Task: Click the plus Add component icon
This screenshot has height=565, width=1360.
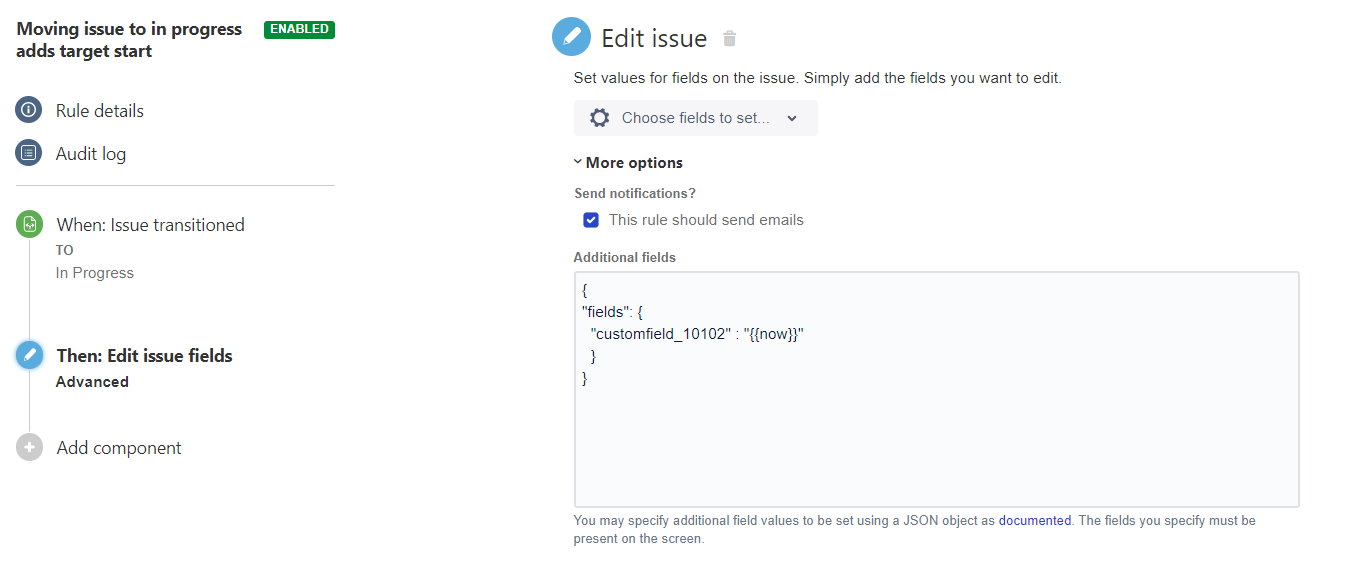Action: click(x=29, y=448)
